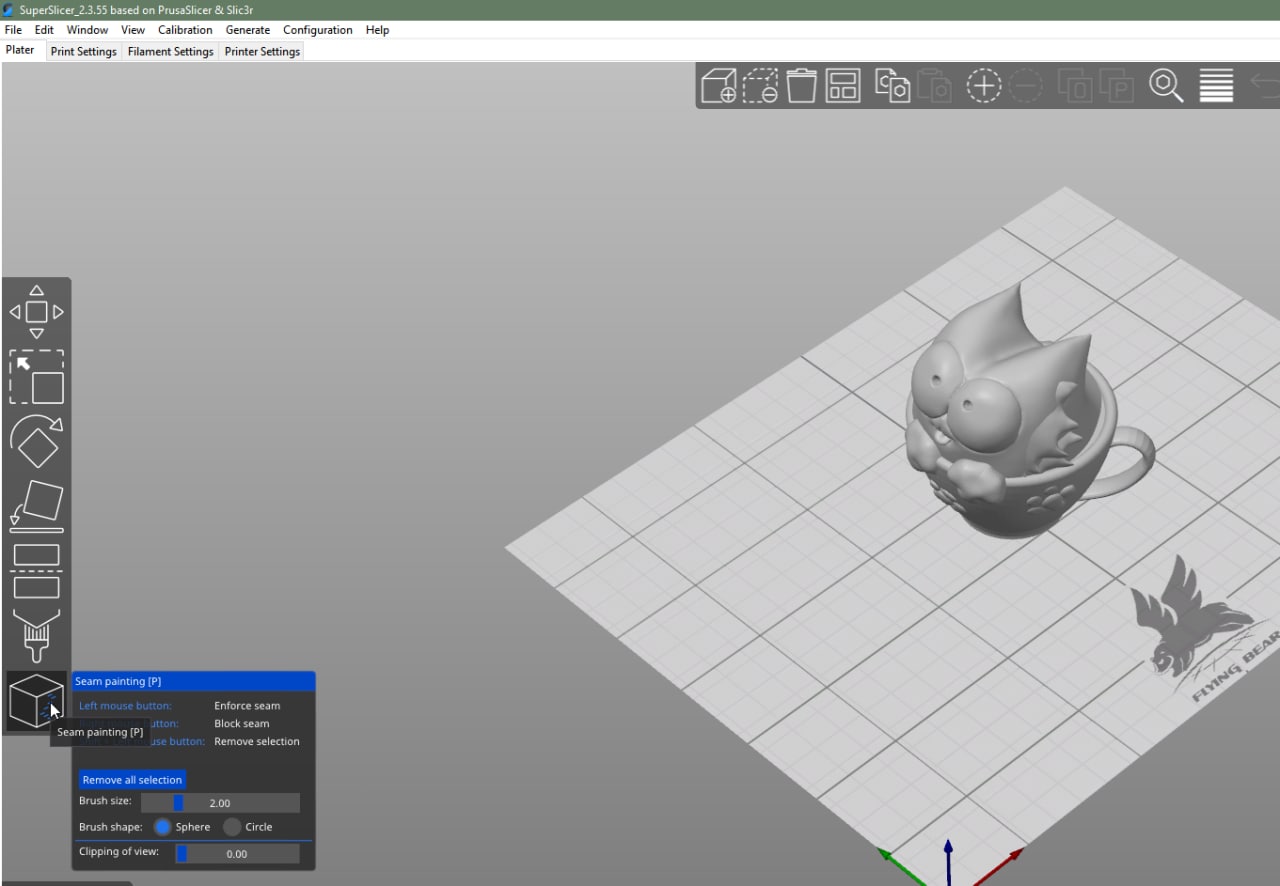Screen dimensions: 1280x886
Task: Click the Paste clipboard icon
Action: (934, 86)
